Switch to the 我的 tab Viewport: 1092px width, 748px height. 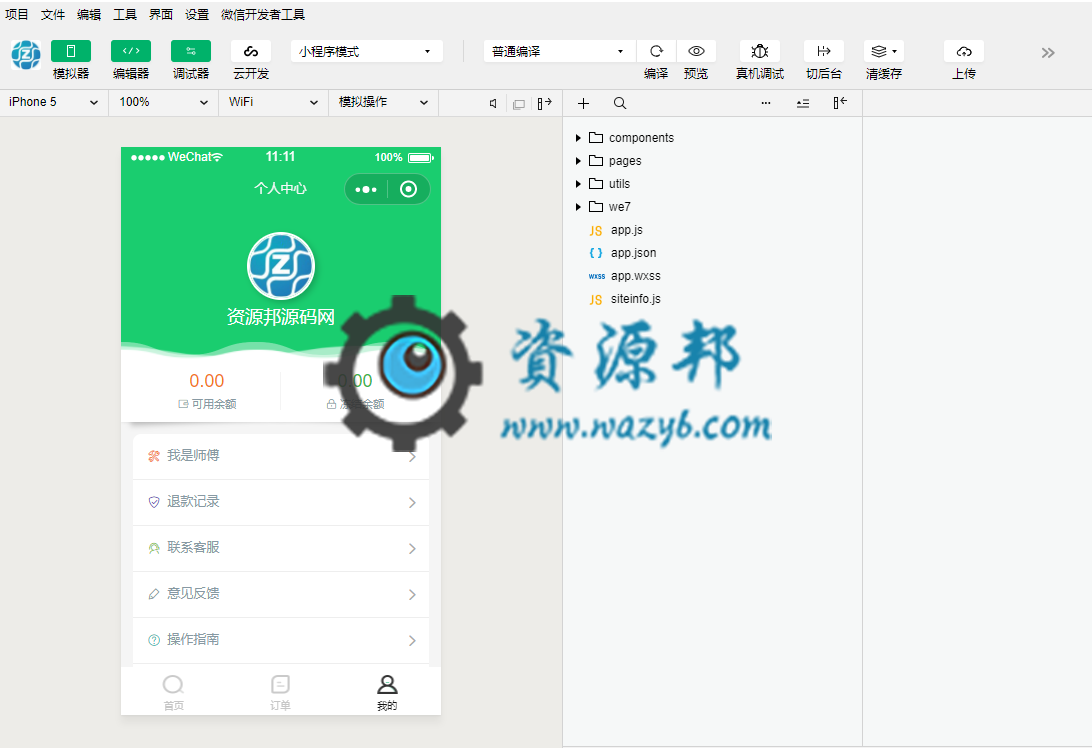(387, 692)
